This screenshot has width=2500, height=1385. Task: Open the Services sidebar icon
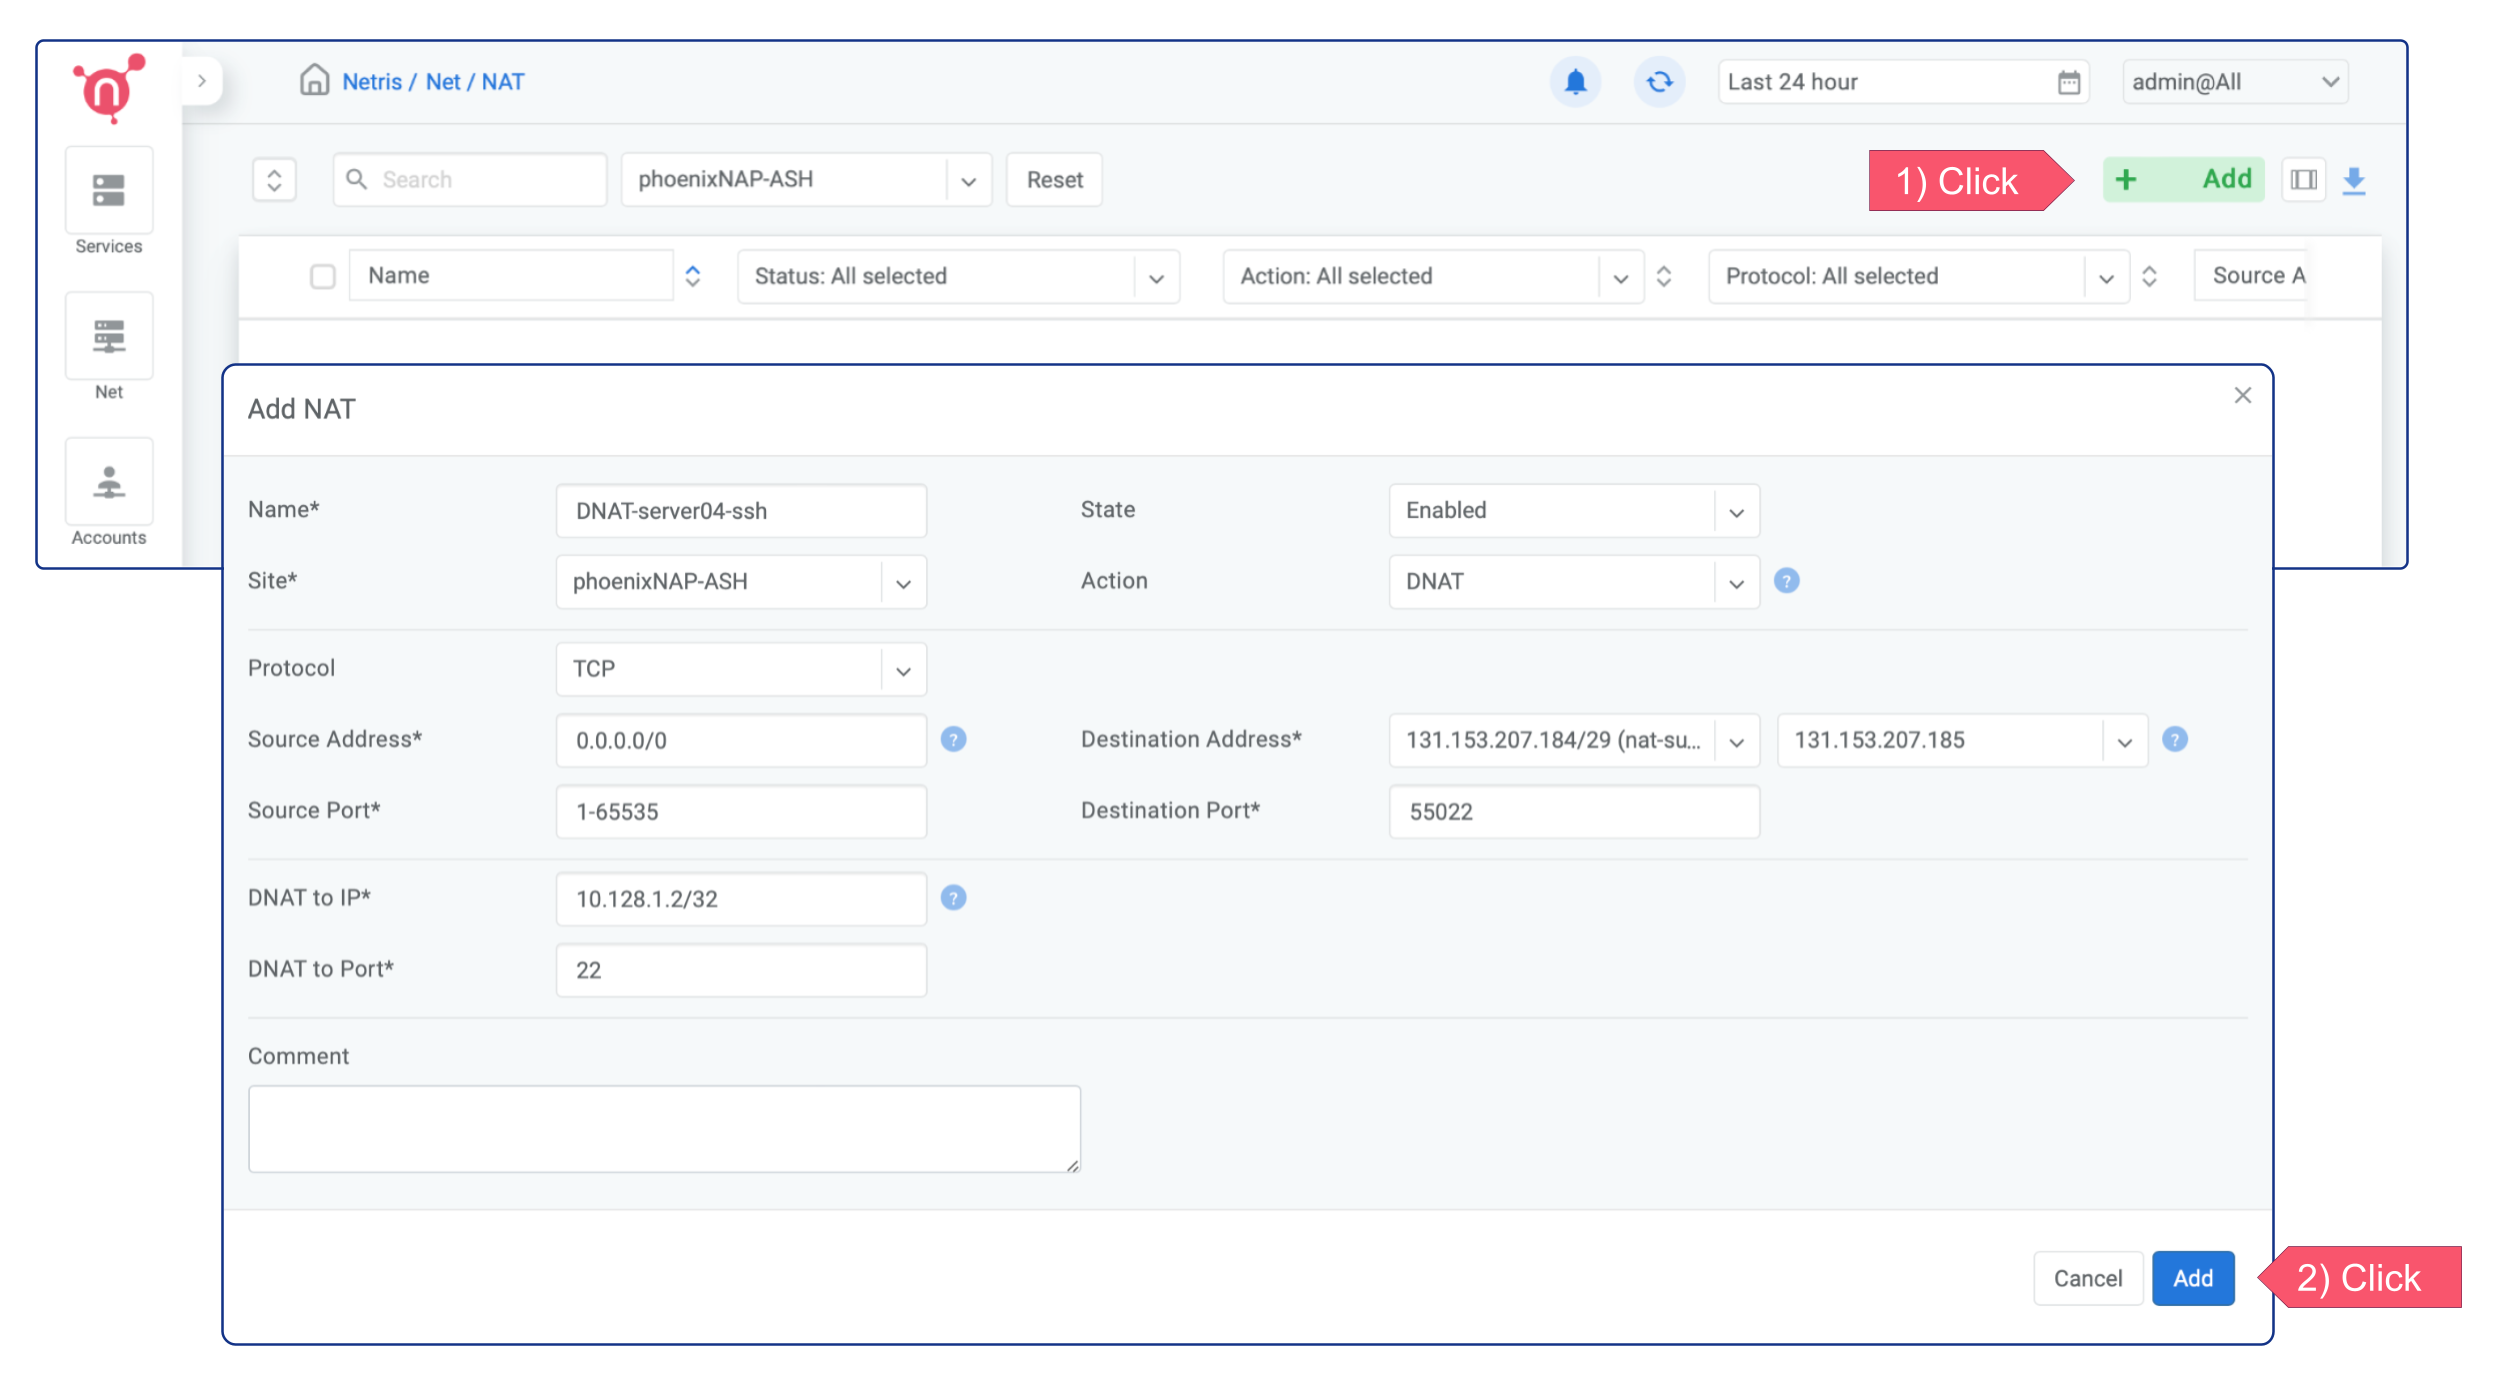click(x=109, y=191)
